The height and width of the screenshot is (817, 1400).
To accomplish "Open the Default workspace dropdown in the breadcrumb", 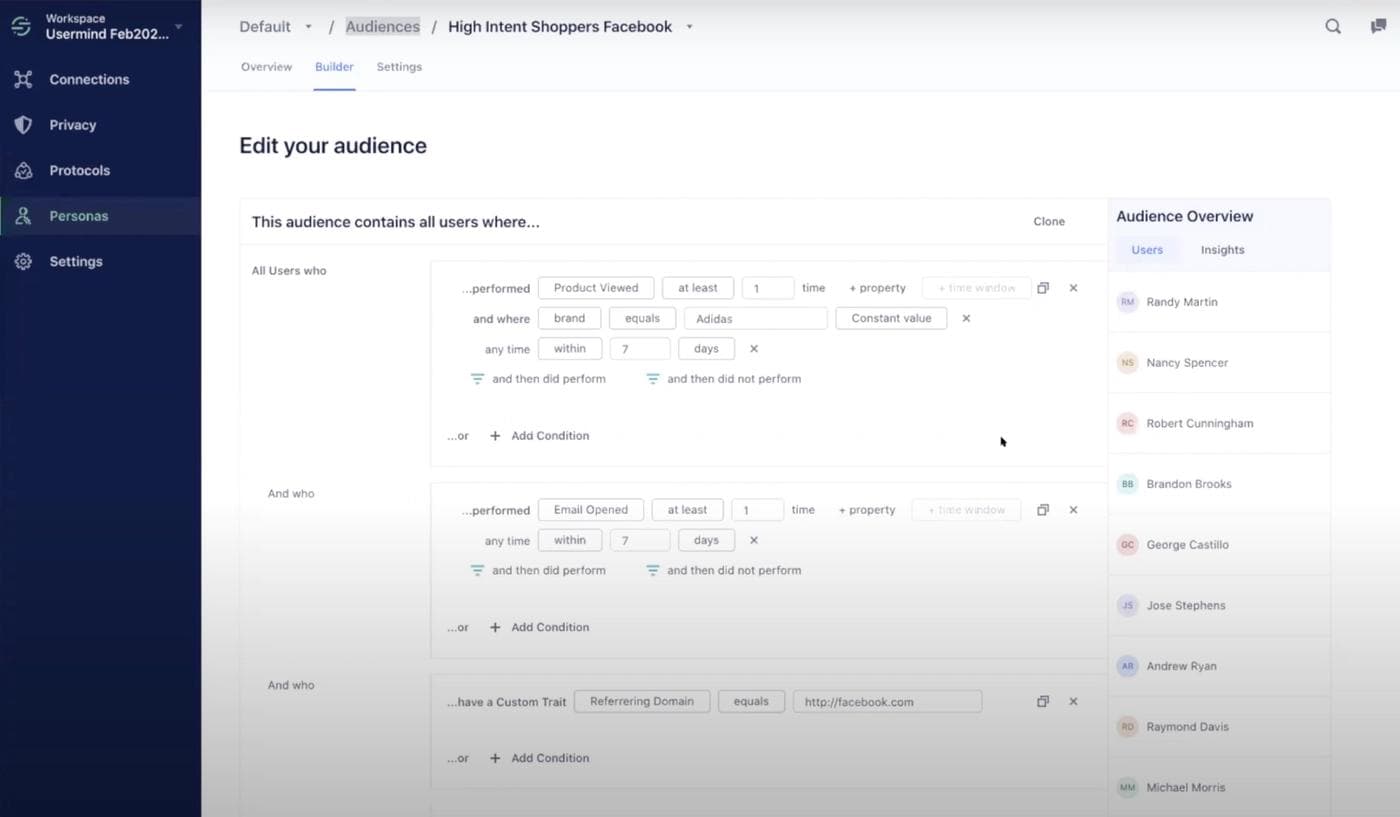I will [x=308, y=27].
